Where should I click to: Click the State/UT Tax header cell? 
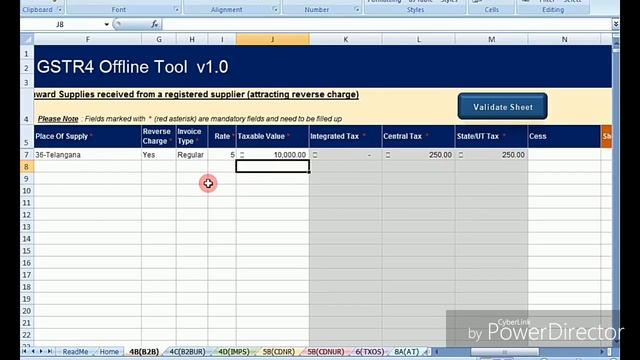[x=491, y=136]
